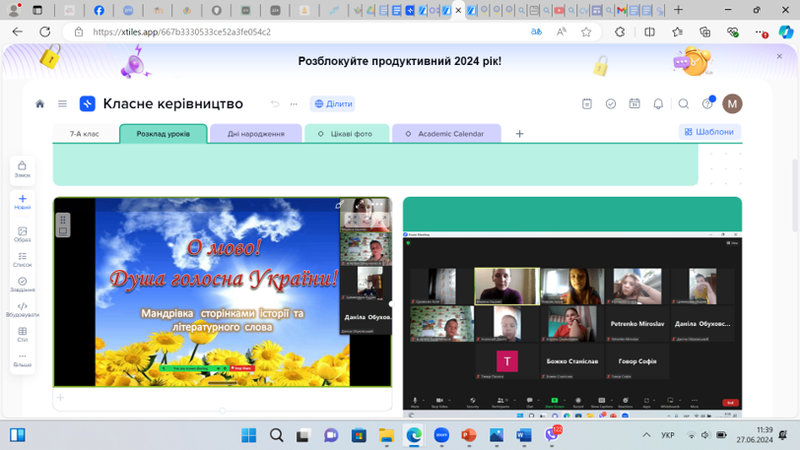Open Edge Collections icon
800x450 pixels.
pos(705,32)
